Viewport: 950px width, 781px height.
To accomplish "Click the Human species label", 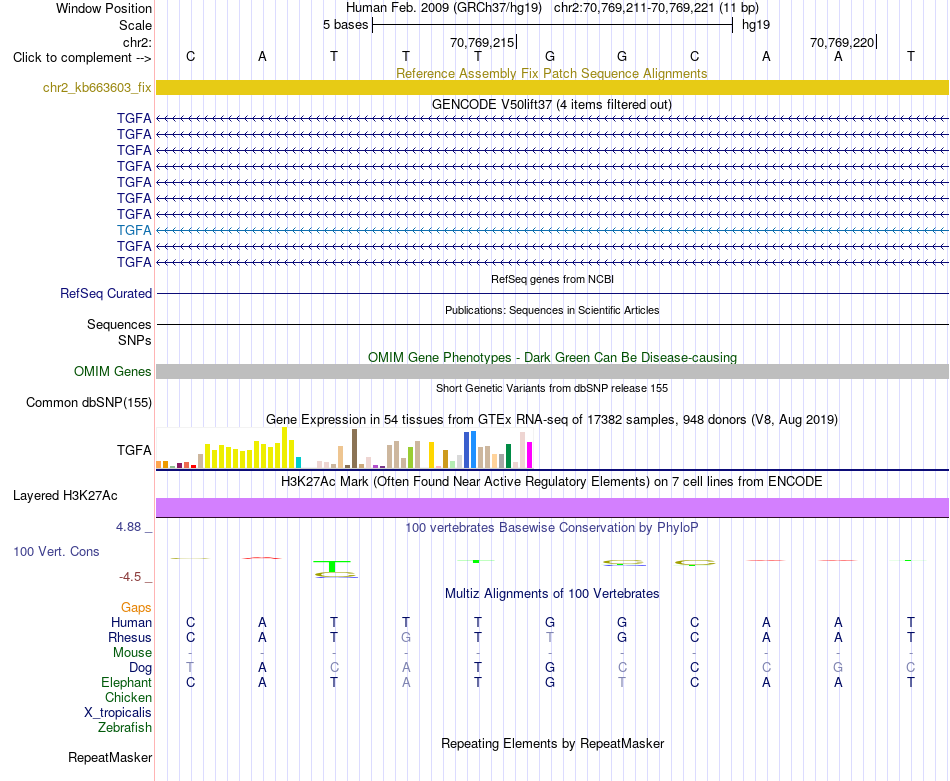I will click(x=131, y=622).
